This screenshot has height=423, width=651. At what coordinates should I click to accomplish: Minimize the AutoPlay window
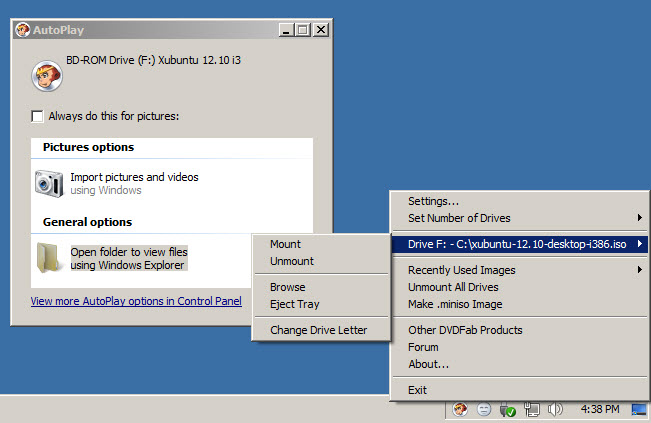tap(286, 30)
